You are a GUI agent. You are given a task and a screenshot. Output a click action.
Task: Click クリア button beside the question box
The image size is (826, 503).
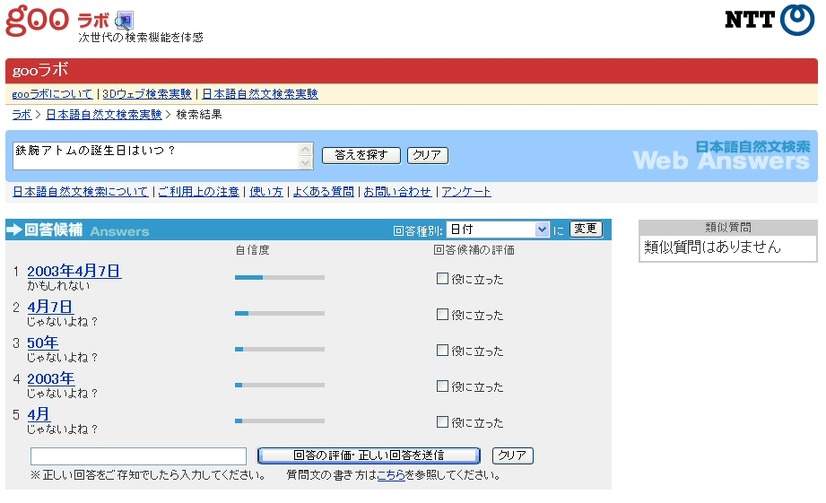pyautogui.click(x=427, y=155)
